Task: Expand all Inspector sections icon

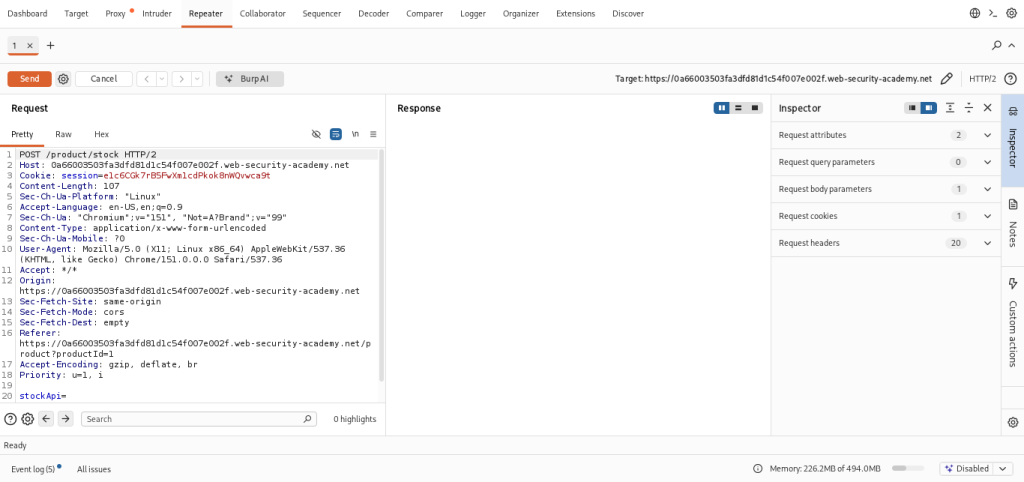Action: tap(950, 108)
